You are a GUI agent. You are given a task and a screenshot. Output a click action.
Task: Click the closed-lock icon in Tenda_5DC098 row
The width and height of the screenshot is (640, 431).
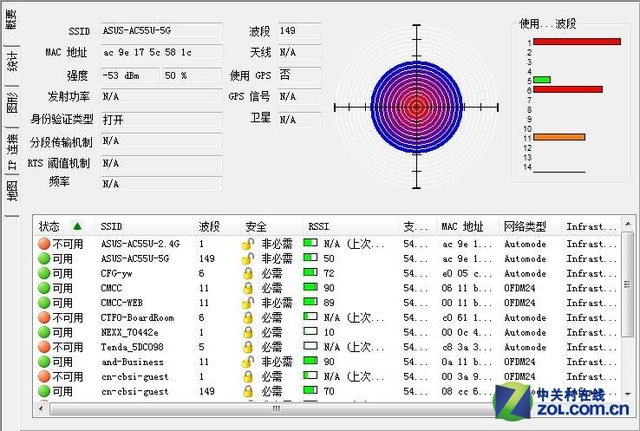point(248,347)
